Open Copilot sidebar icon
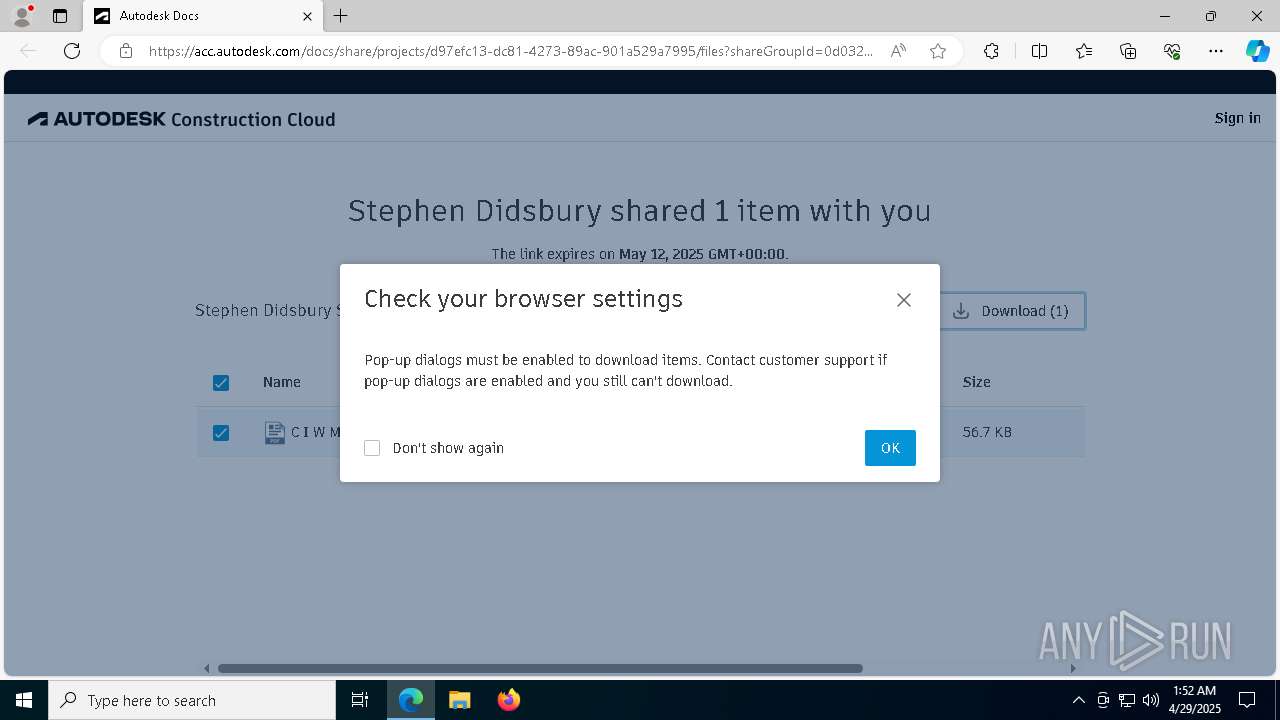Screen dimensions: 1280x720 (x=1257, y=51)
